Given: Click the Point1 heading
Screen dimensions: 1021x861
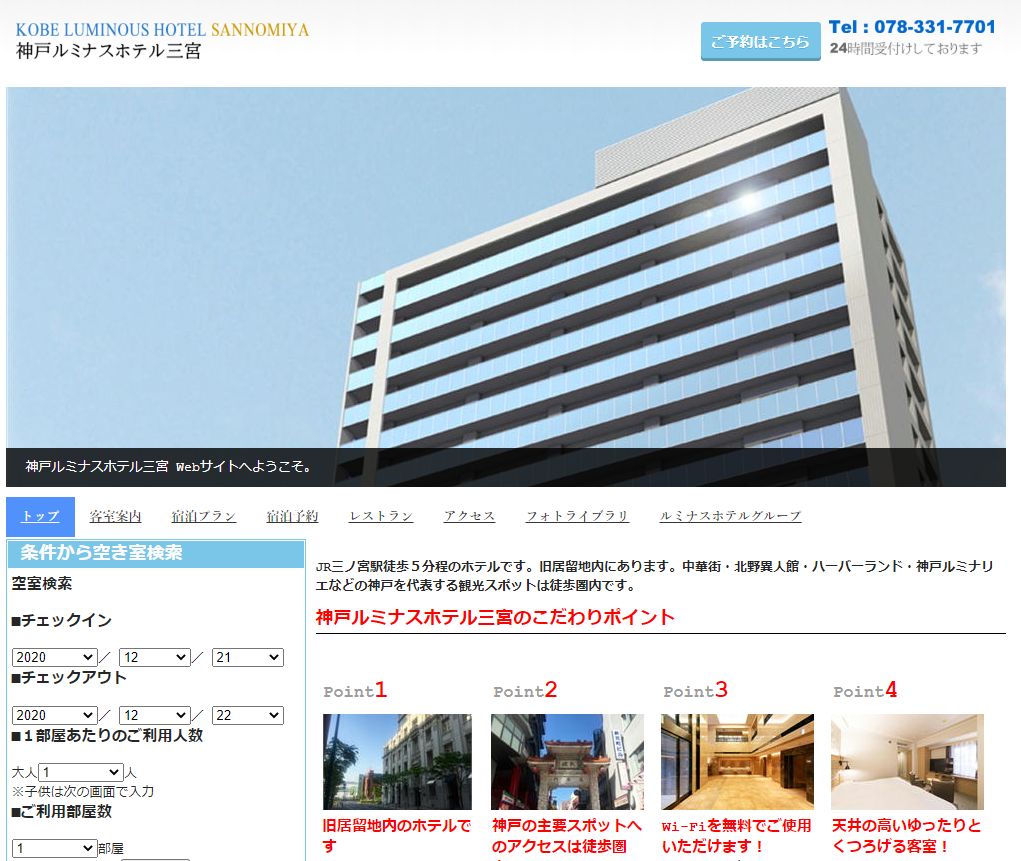Looking at the screenshot, I should point(356,690).
